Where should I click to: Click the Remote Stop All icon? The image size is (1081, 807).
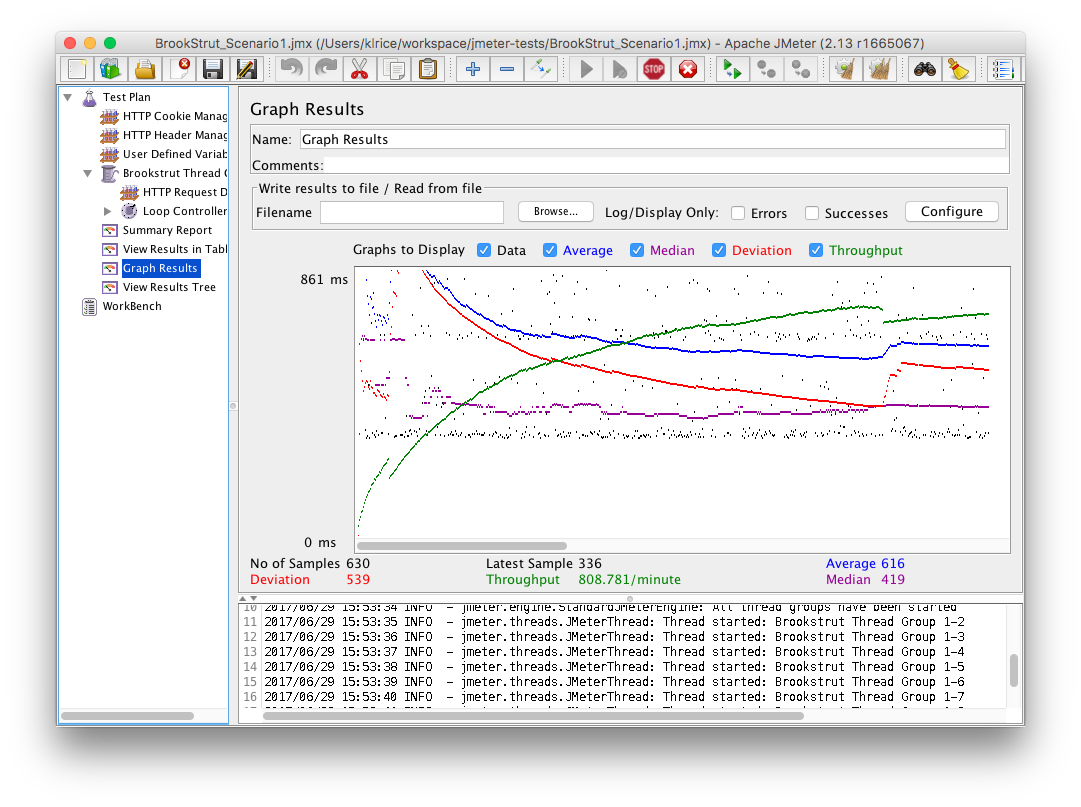[x=766, y=69]
